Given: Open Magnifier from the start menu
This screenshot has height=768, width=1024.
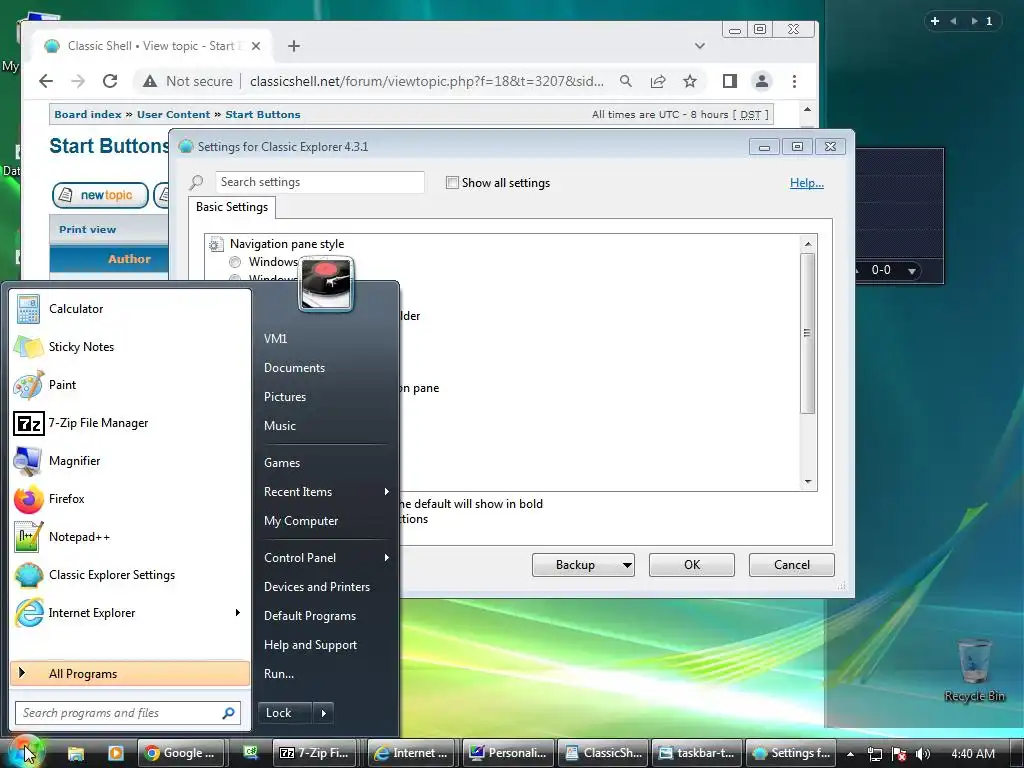Looking at the screenshot, I should coord(130,460).
